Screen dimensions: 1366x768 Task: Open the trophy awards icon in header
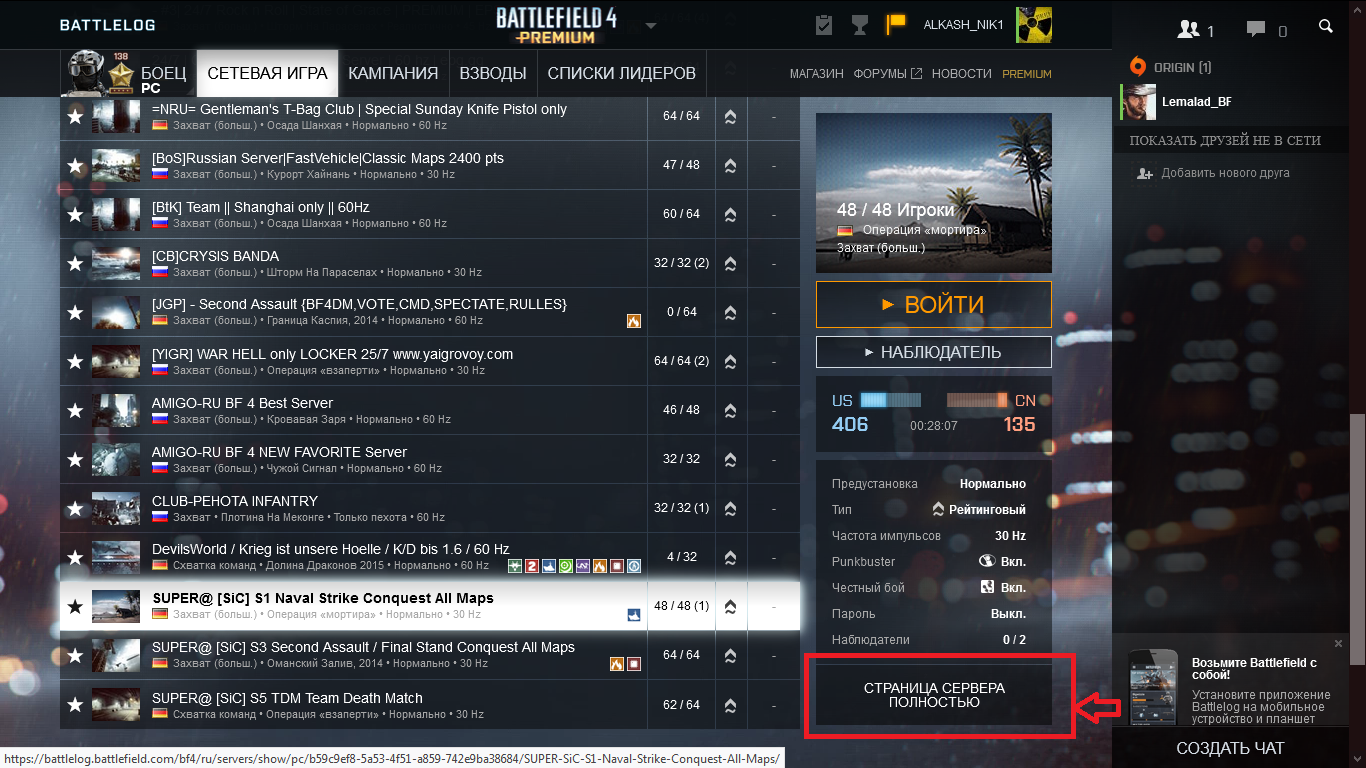click(x=859, y=25)
